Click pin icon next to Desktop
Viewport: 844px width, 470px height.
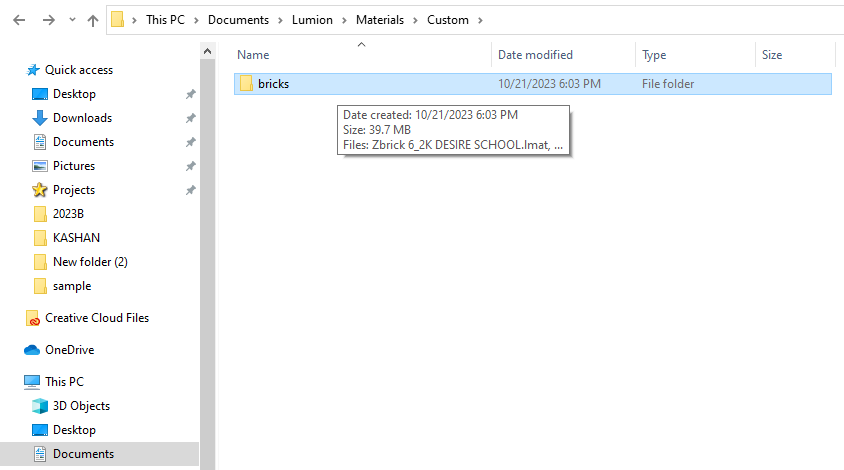(191, 94)
